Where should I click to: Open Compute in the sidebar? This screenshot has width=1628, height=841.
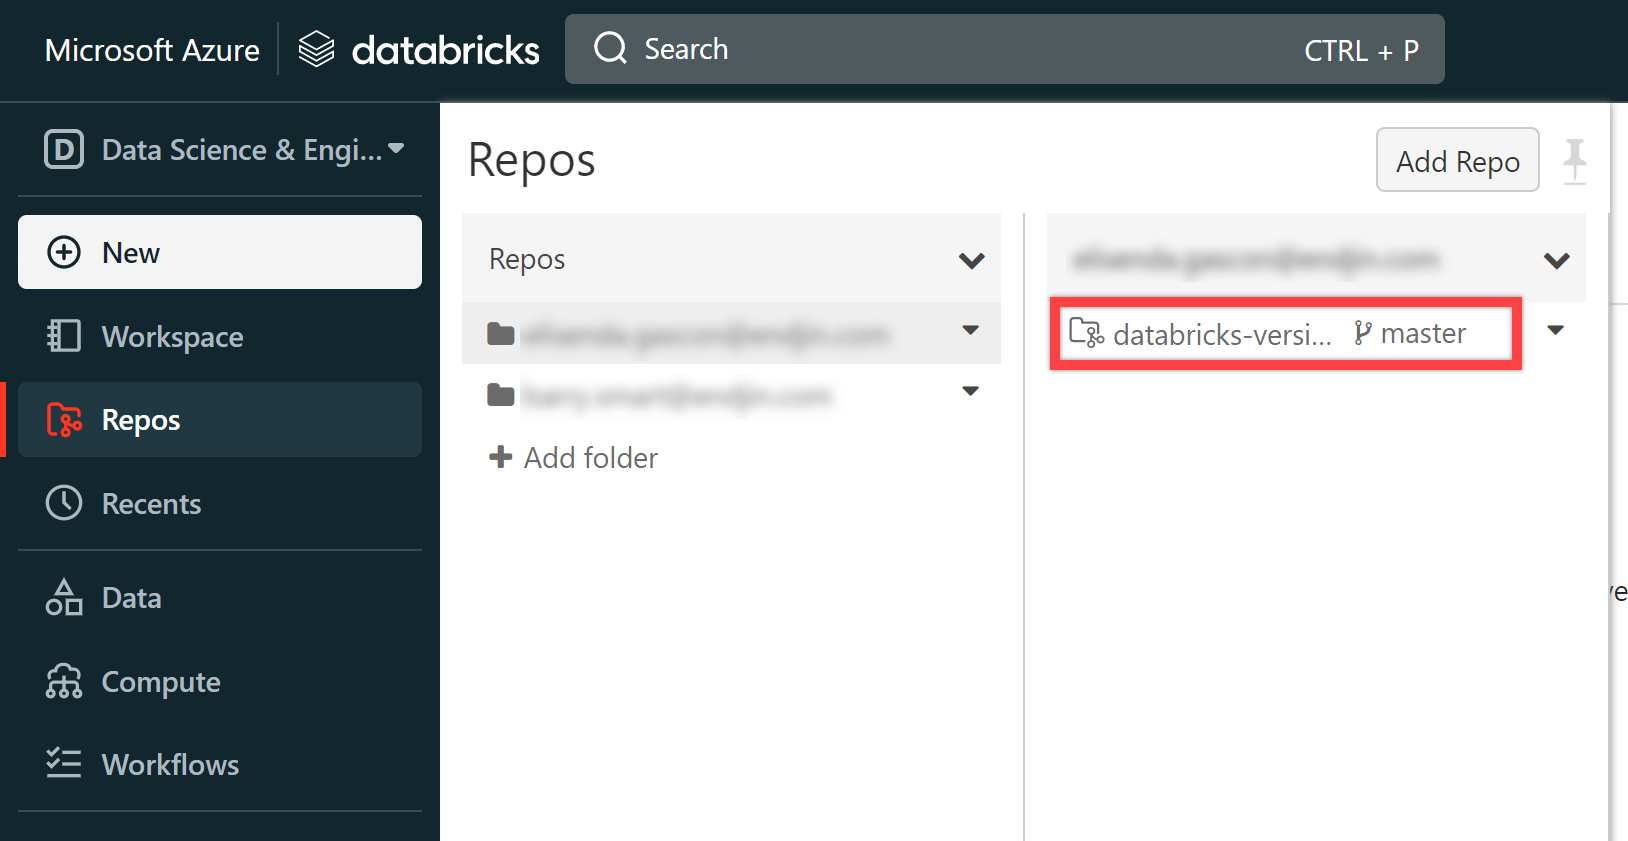pyautogui.click(x=220, y=681)
